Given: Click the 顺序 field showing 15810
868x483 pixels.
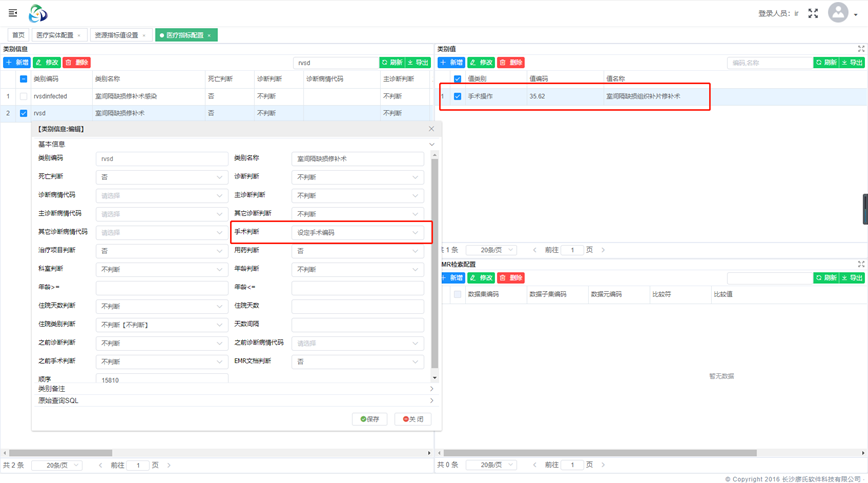Looking at the screenshot, I should [x=162, y=379].
